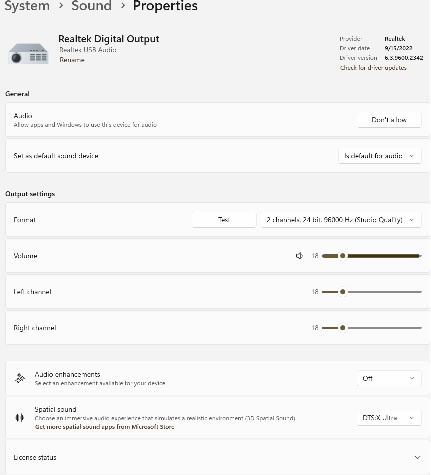Get more spatial sound apps from Store

tap(104, 427)
